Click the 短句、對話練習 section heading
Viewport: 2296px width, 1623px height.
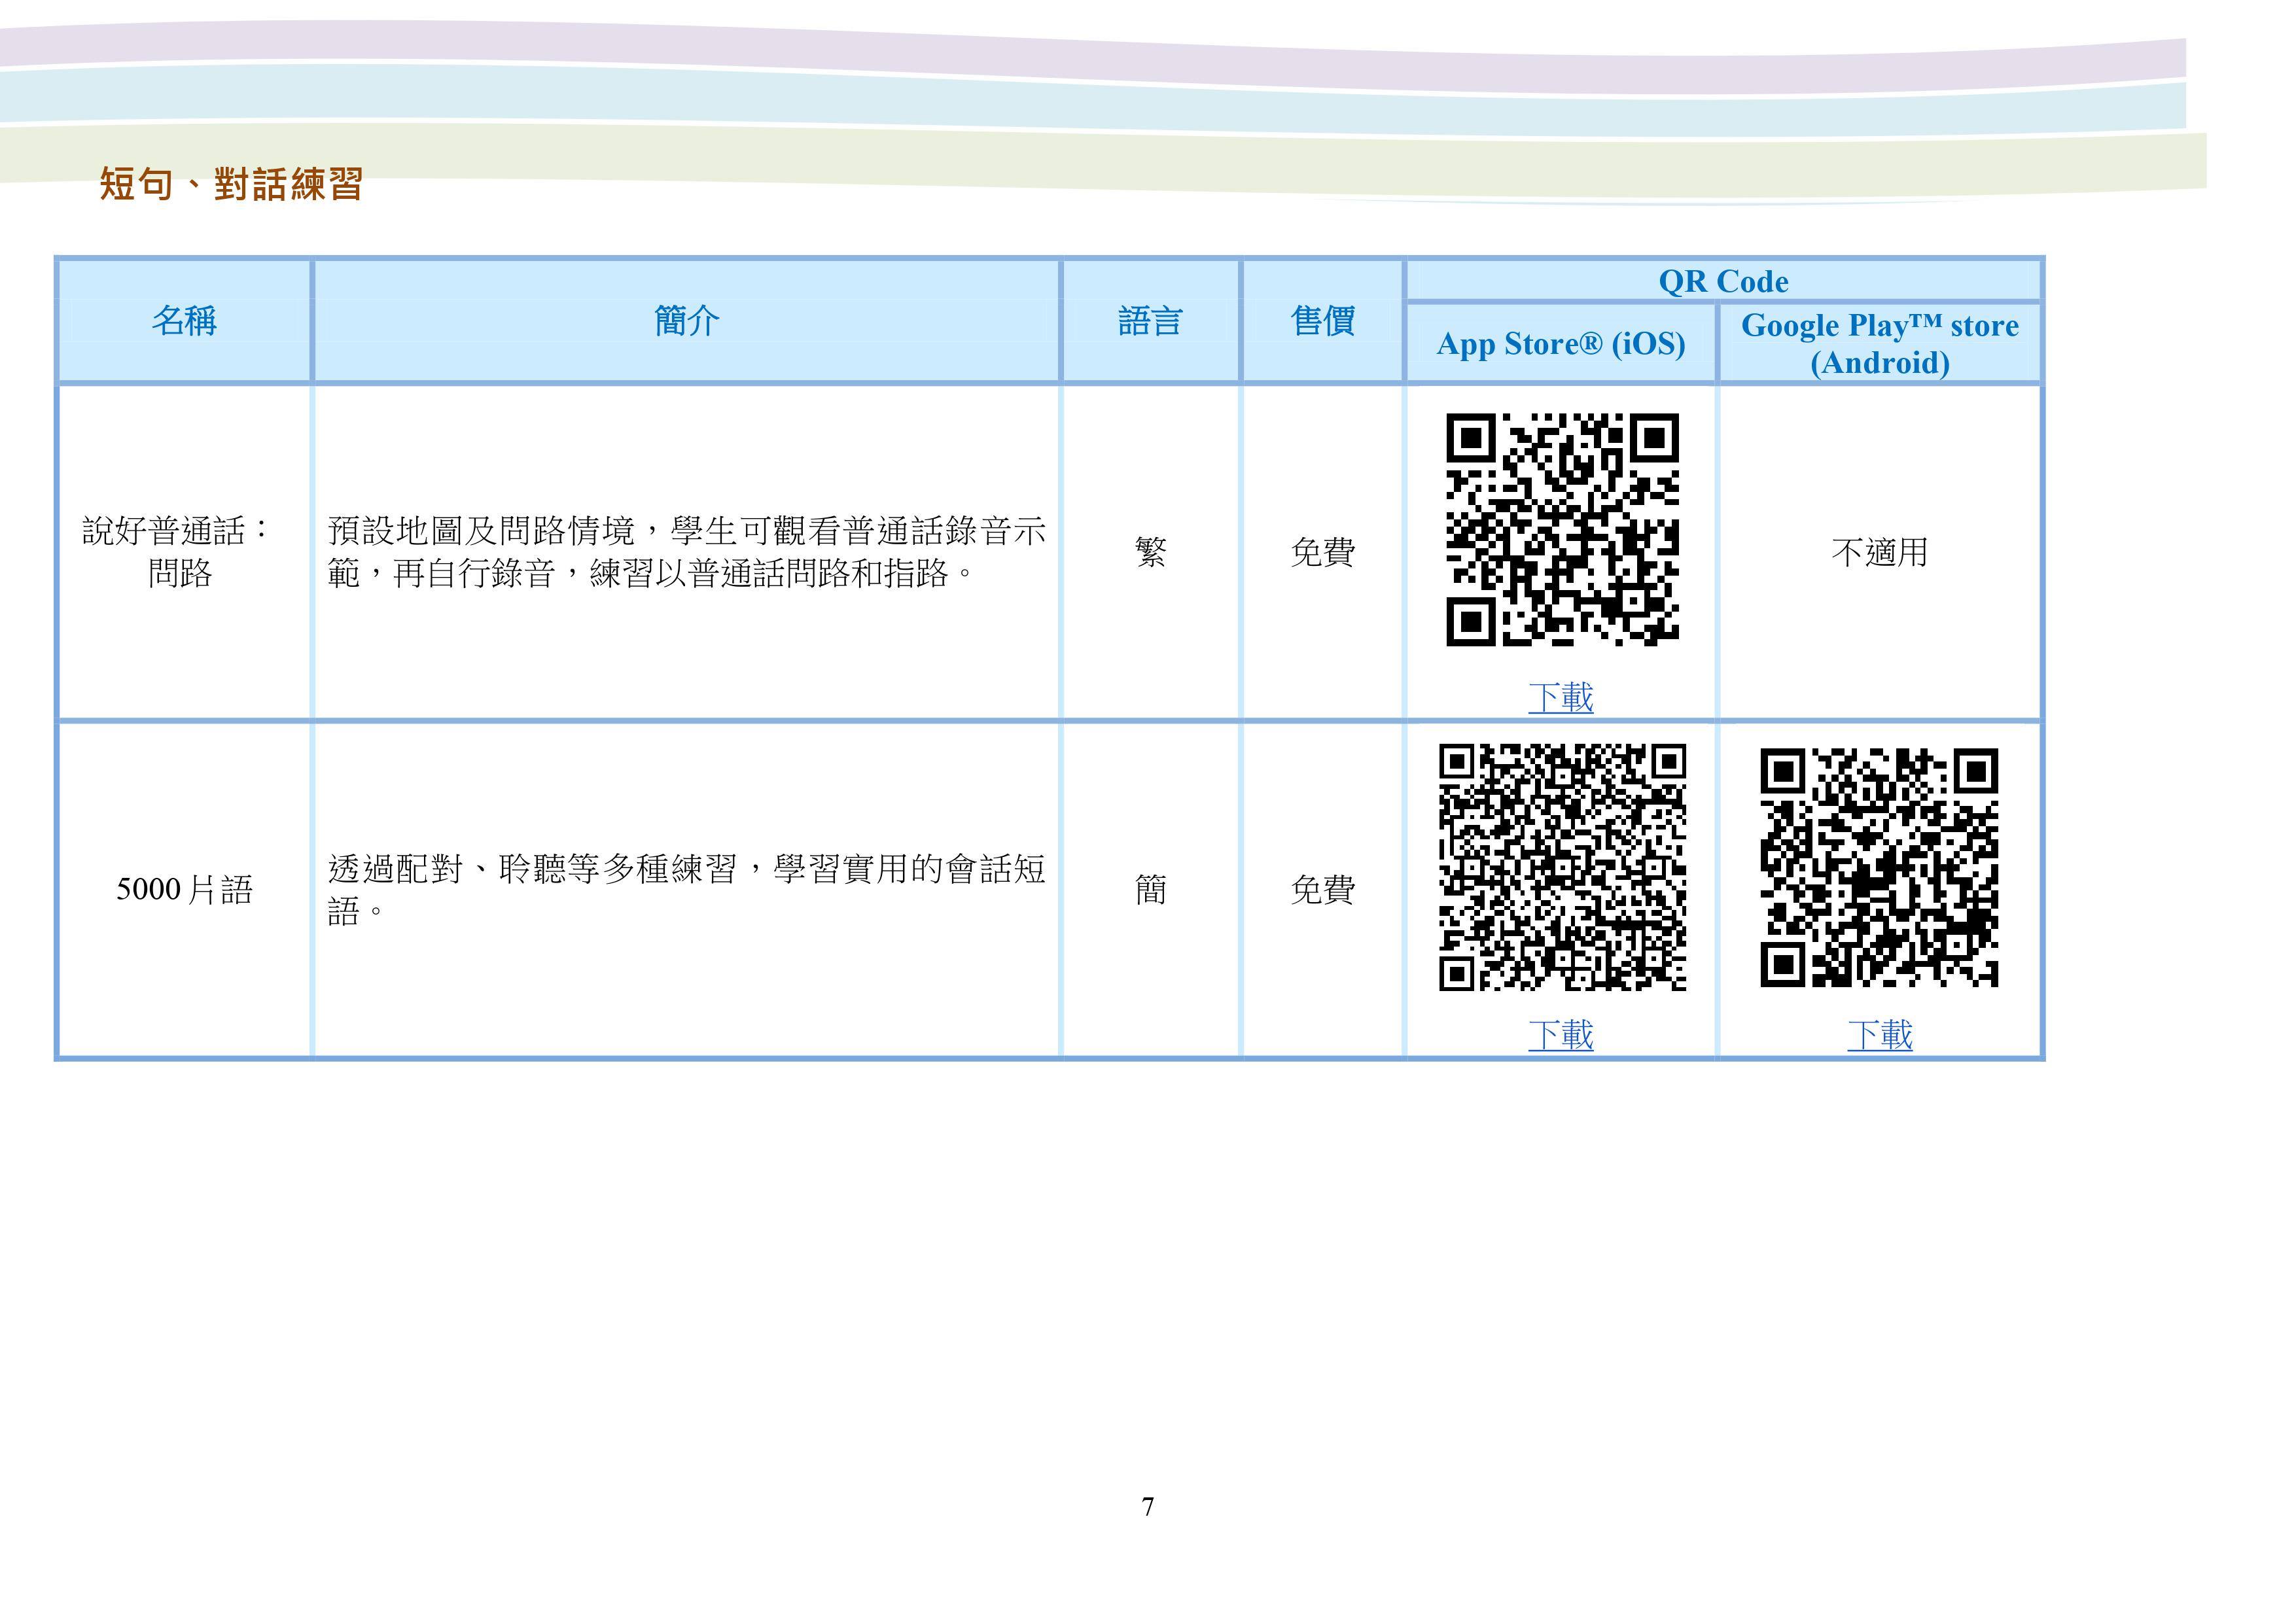(x=231, y=184)
